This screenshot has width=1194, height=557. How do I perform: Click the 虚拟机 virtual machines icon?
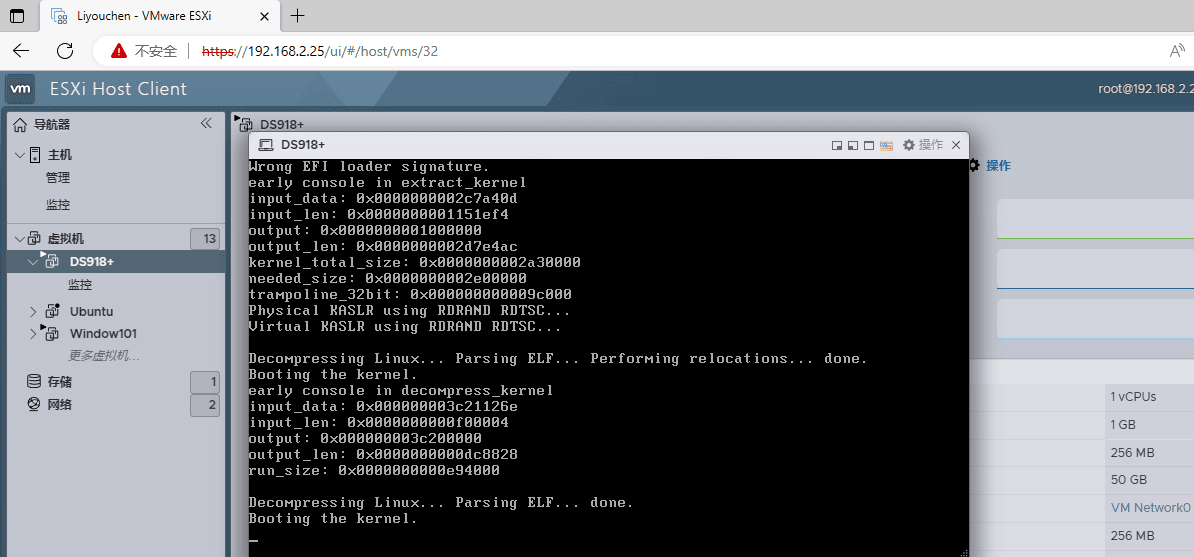(x=35, y=238)
